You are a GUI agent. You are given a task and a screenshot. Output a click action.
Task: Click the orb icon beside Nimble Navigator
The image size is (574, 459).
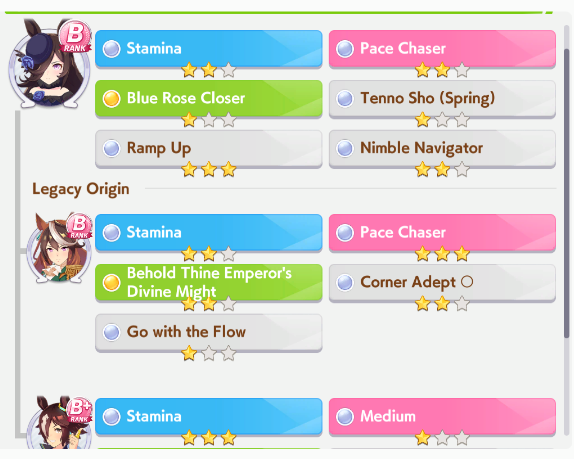345,149
